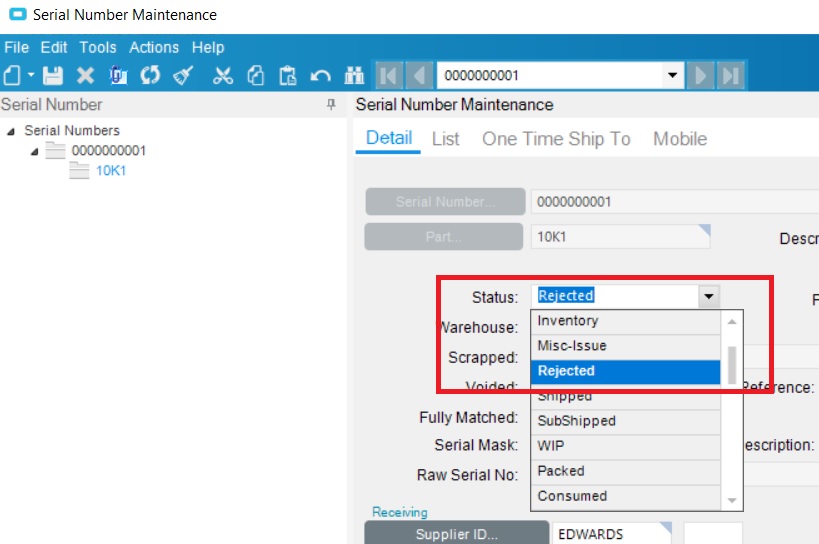Collapse the 0000000001 tree node
The width and height of the screenshot is (819, 544).
(x=34, y=151)
